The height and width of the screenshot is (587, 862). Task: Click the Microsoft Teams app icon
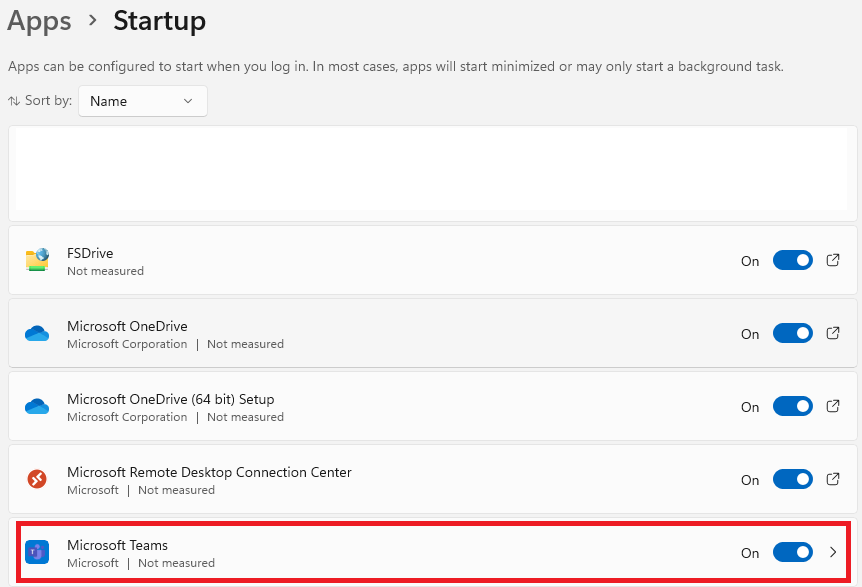click(37, 552)
